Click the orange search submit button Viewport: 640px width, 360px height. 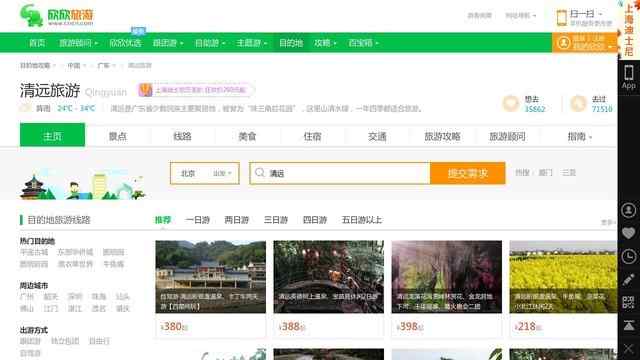click(x=468, y=173)
